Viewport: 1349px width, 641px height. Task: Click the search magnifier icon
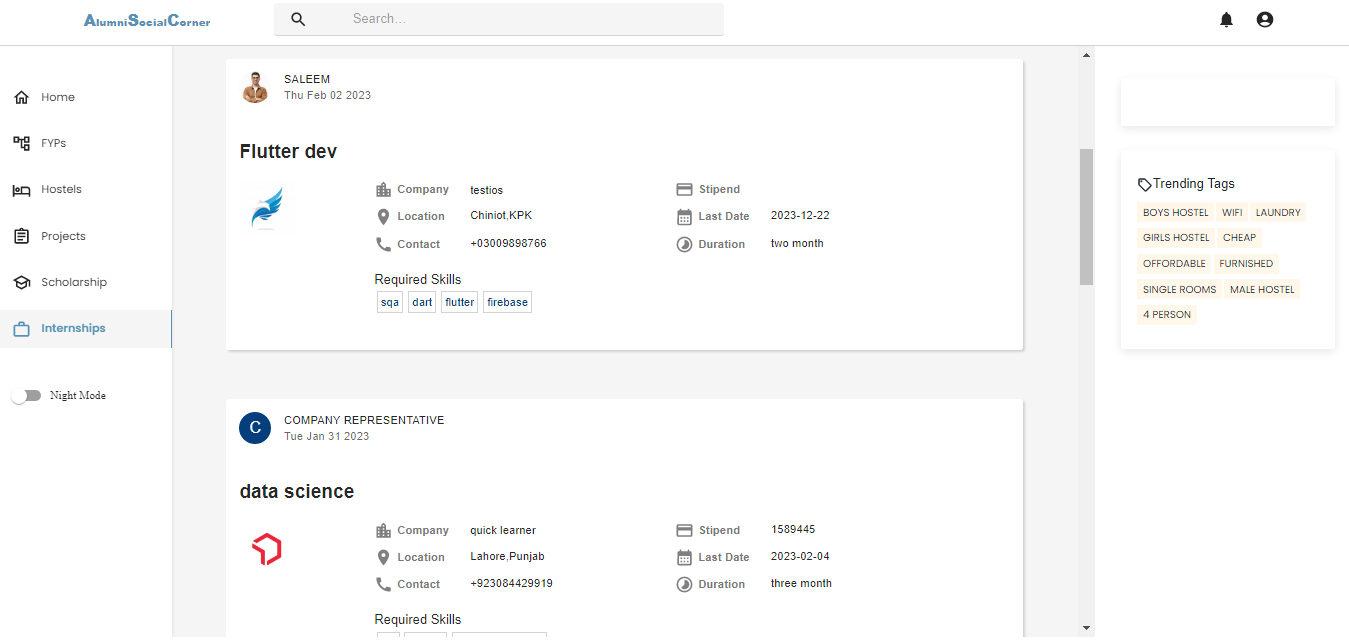coord(298,19)
